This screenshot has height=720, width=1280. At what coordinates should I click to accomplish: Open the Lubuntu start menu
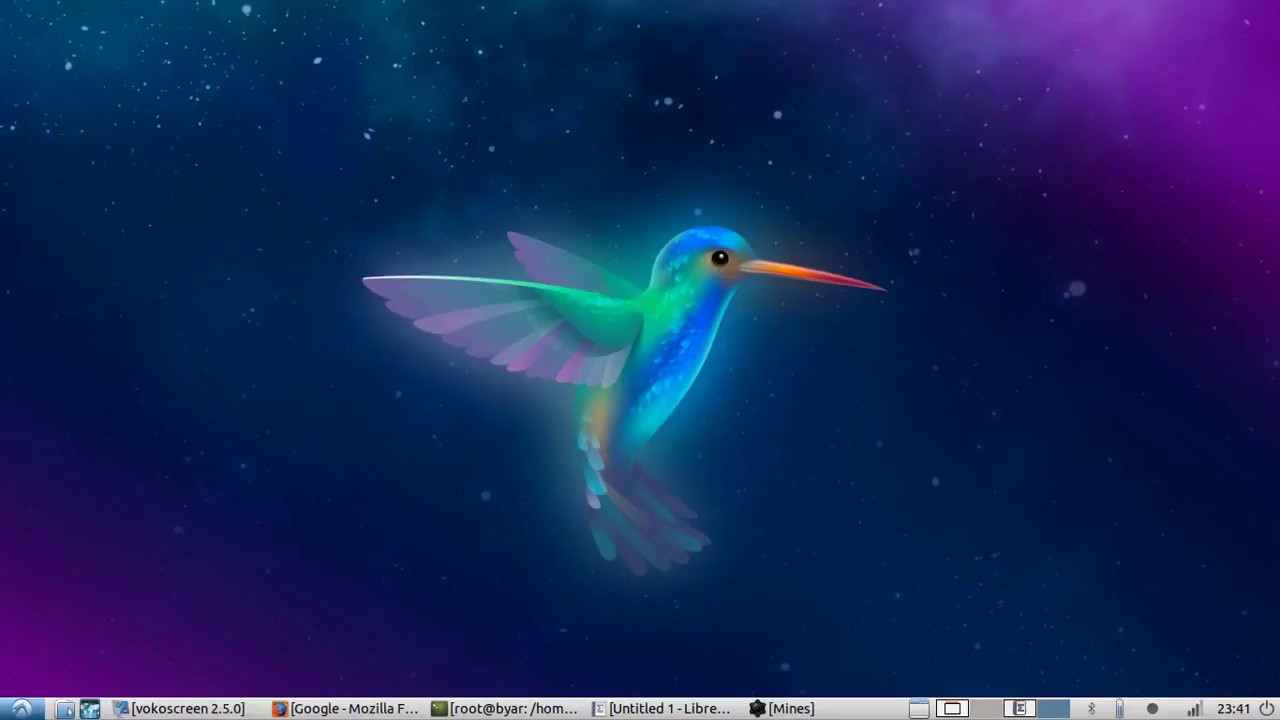point(21,709)
